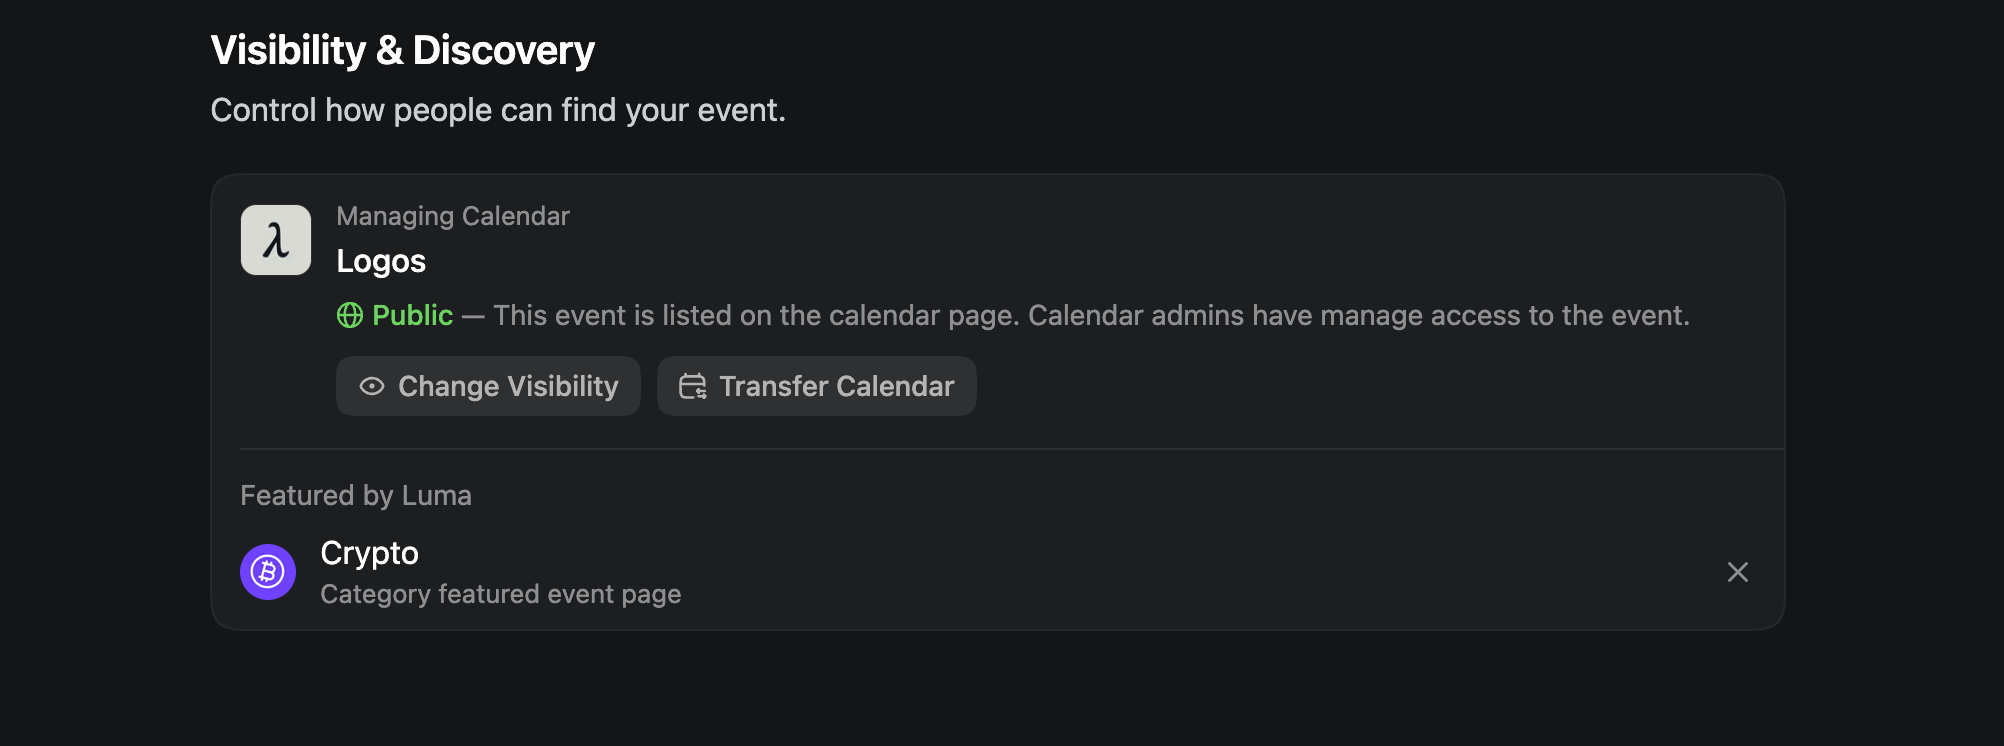The width and height of the screenshot is (2004, 746).
Task: Click the Crypto category title
Action: pos(369,553)
